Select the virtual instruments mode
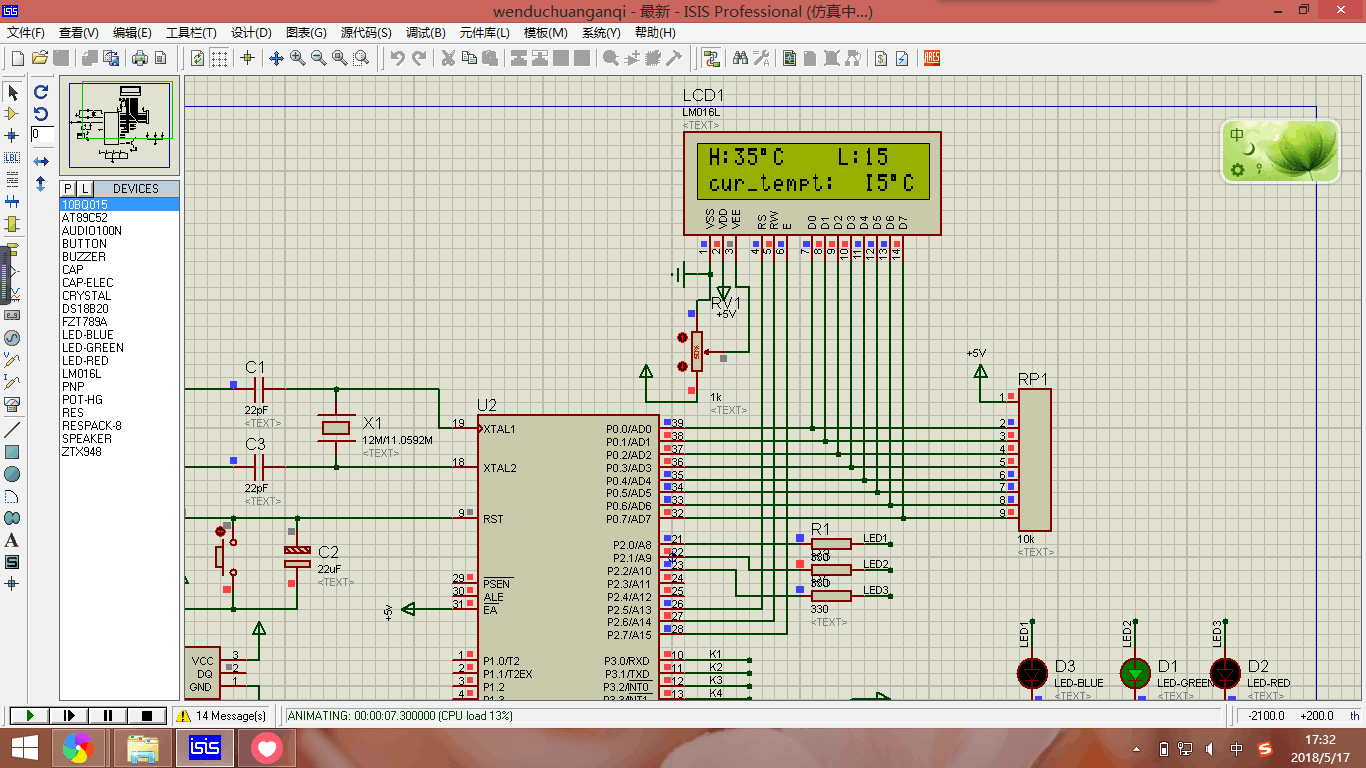 click(x=13, y=404)
